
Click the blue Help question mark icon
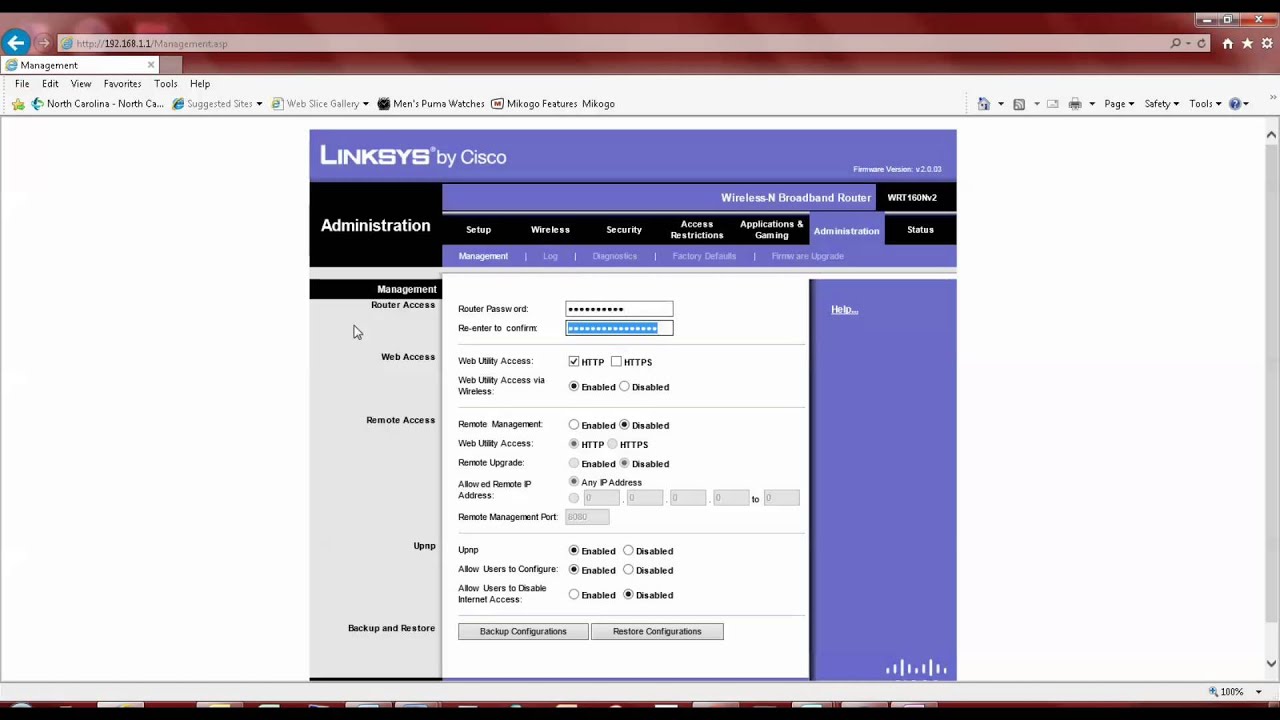pos(1235,104)
